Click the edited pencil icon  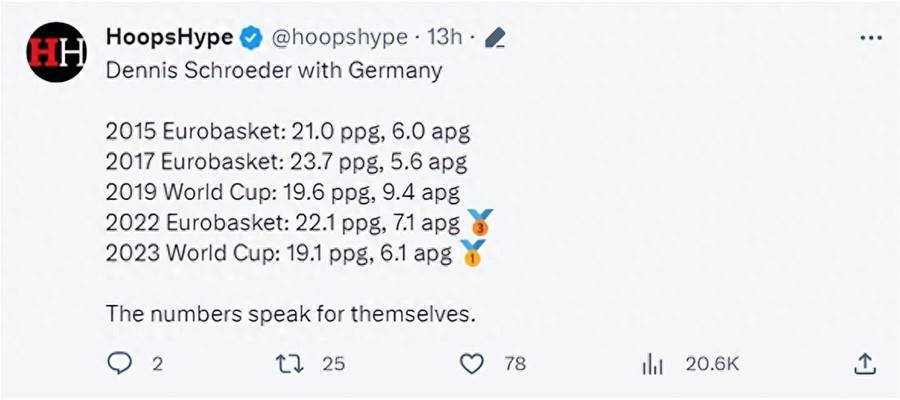click(494, 38)
